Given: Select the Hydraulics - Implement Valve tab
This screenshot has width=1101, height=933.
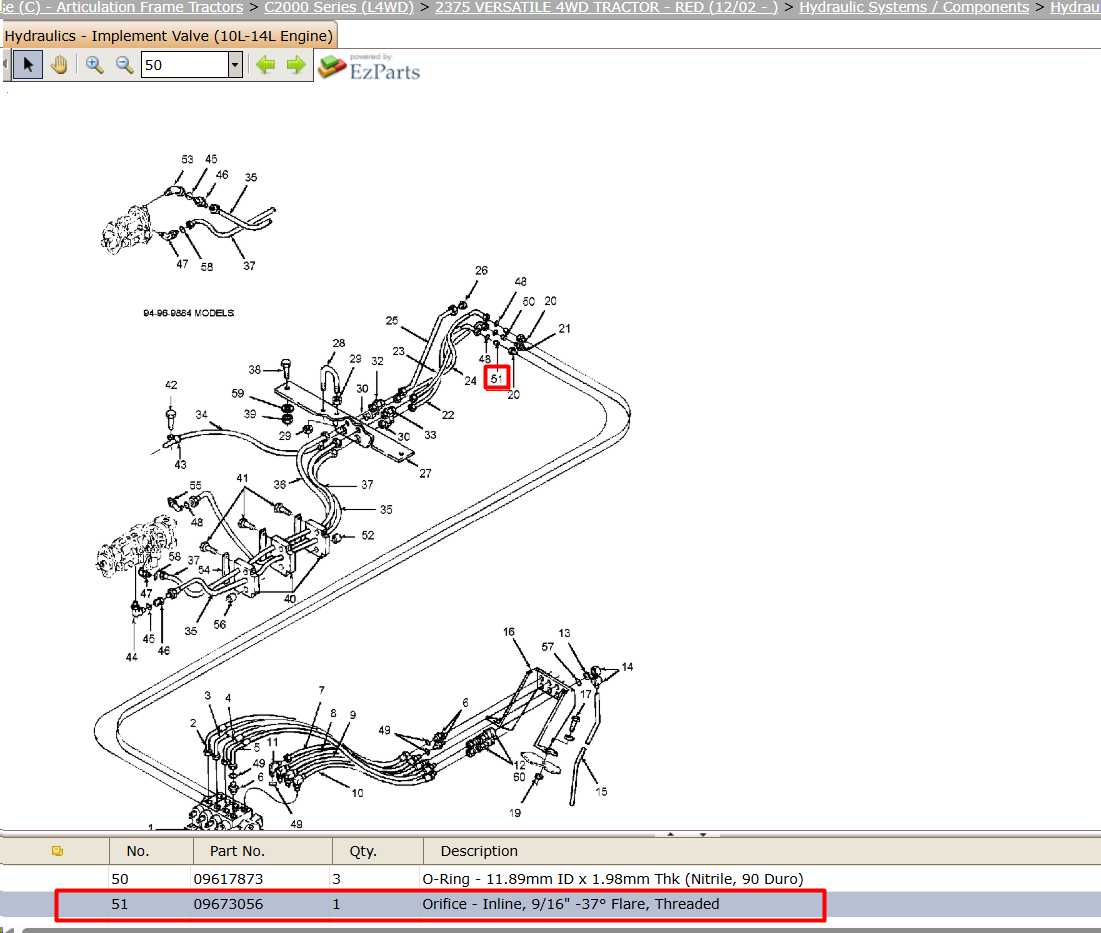Looking at the screenshot, I should point(169,36).
